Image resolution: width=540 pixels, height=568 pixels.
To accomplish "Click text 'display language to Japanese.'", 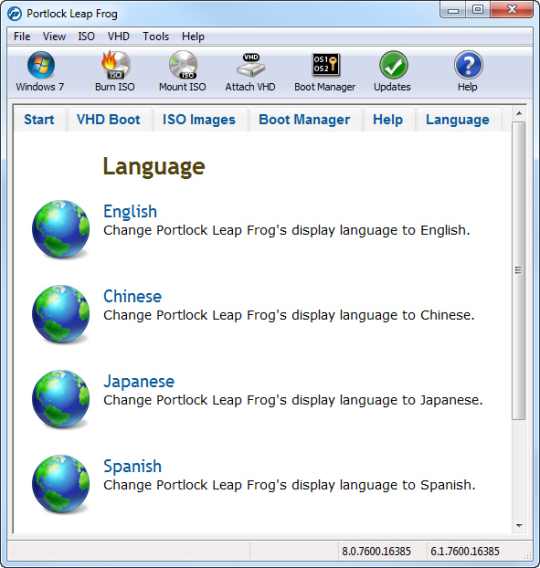I will tap(387, 400).
